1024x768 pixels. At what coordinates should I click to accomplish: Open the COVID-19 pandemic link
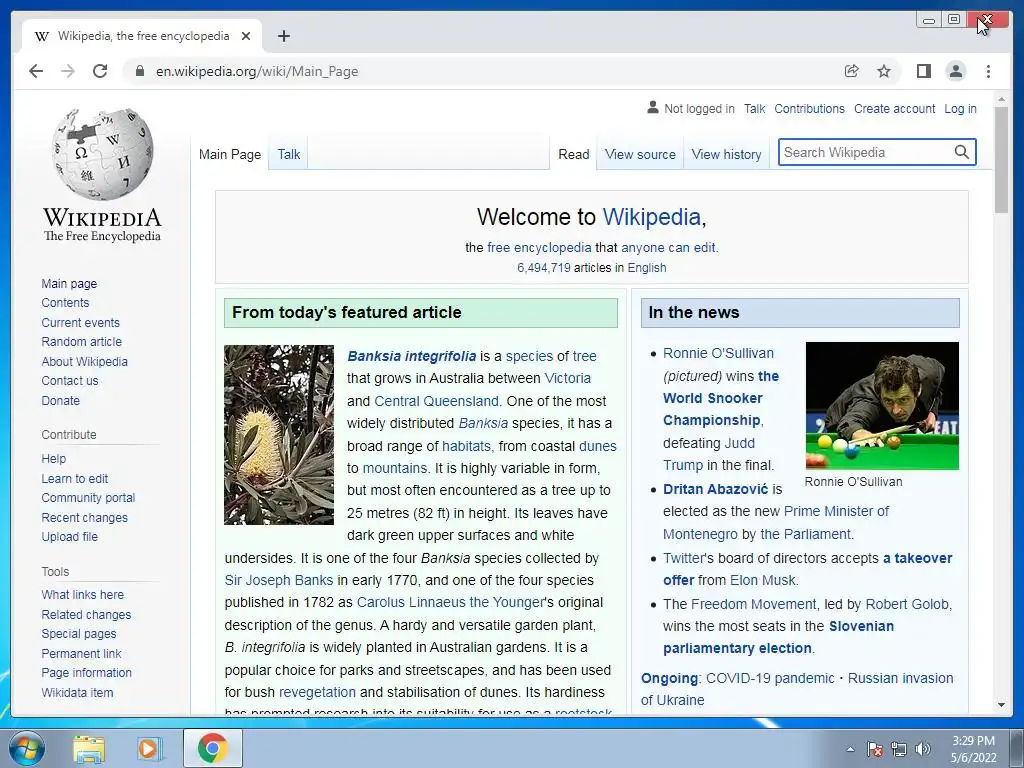[x=770, y=678]
